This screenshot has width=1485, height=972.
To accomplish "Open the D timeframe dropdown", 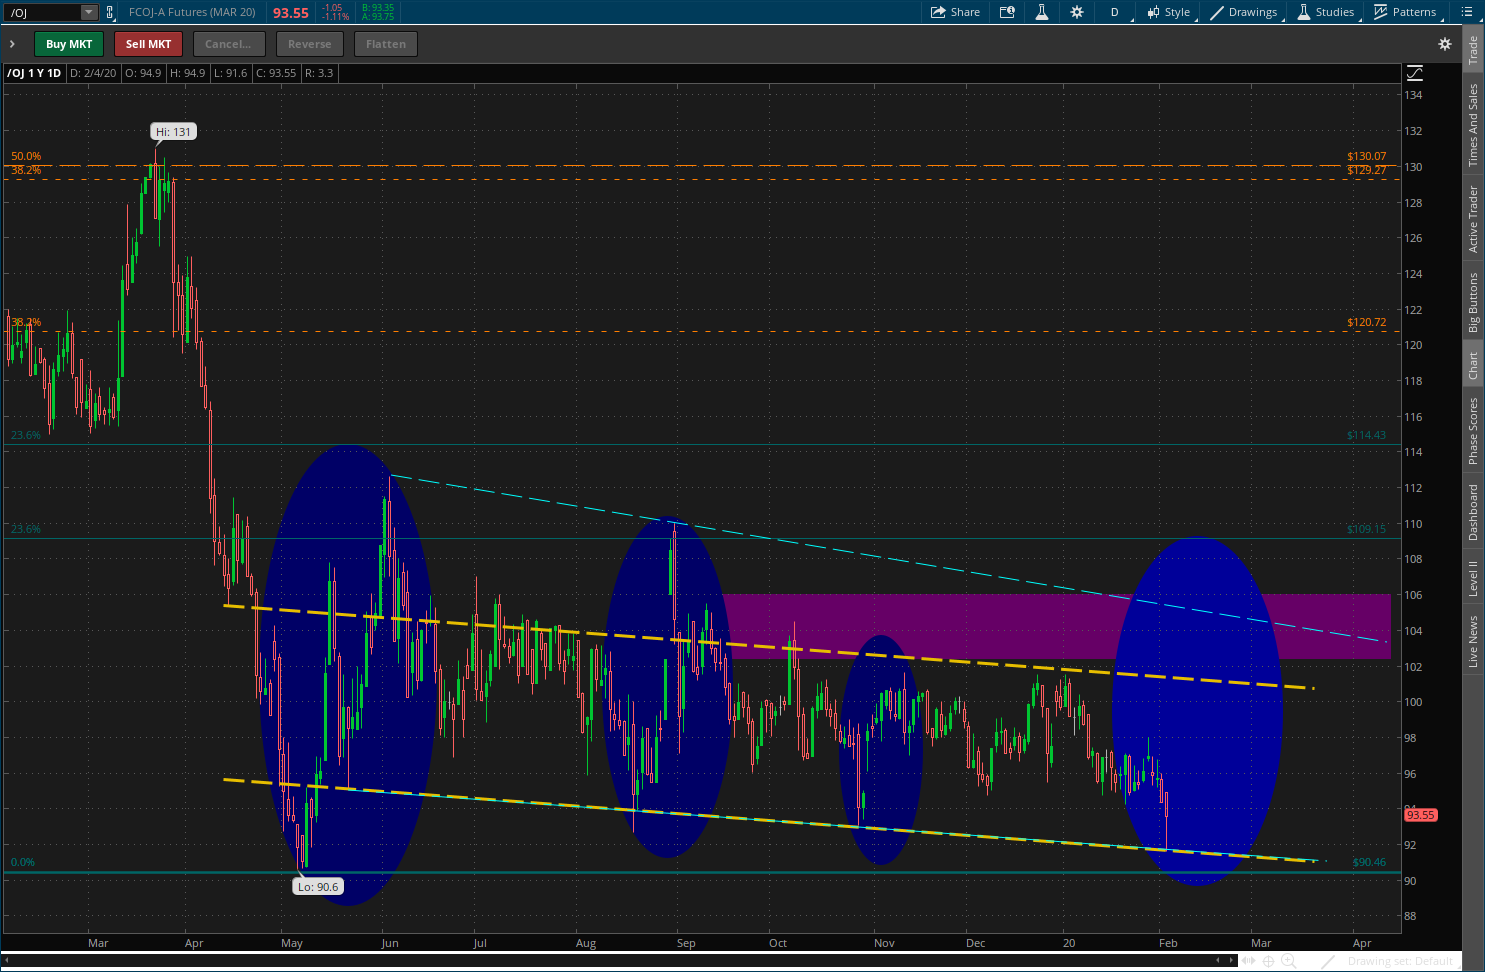I will click(1115, 12).
